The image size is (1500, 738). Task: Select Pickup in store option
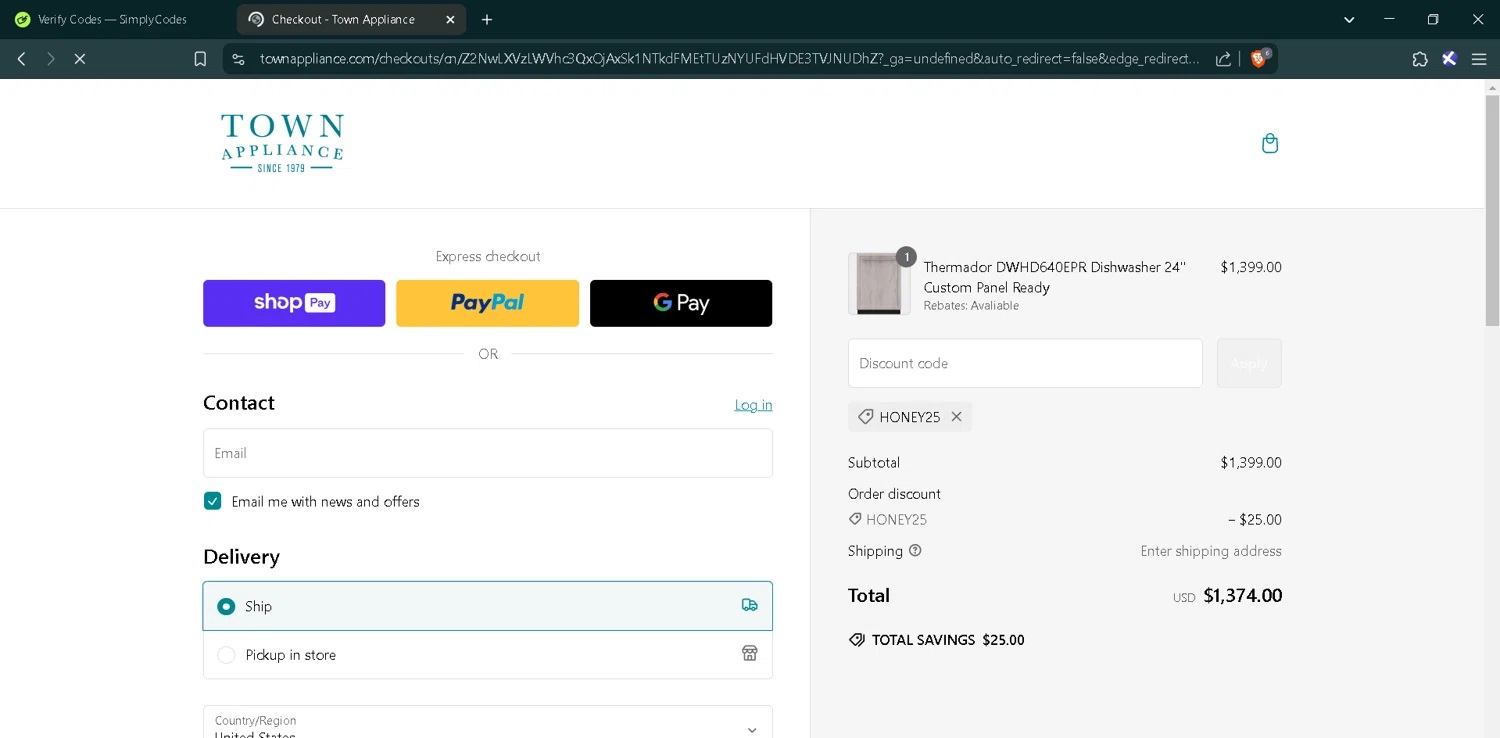(488, 655)
